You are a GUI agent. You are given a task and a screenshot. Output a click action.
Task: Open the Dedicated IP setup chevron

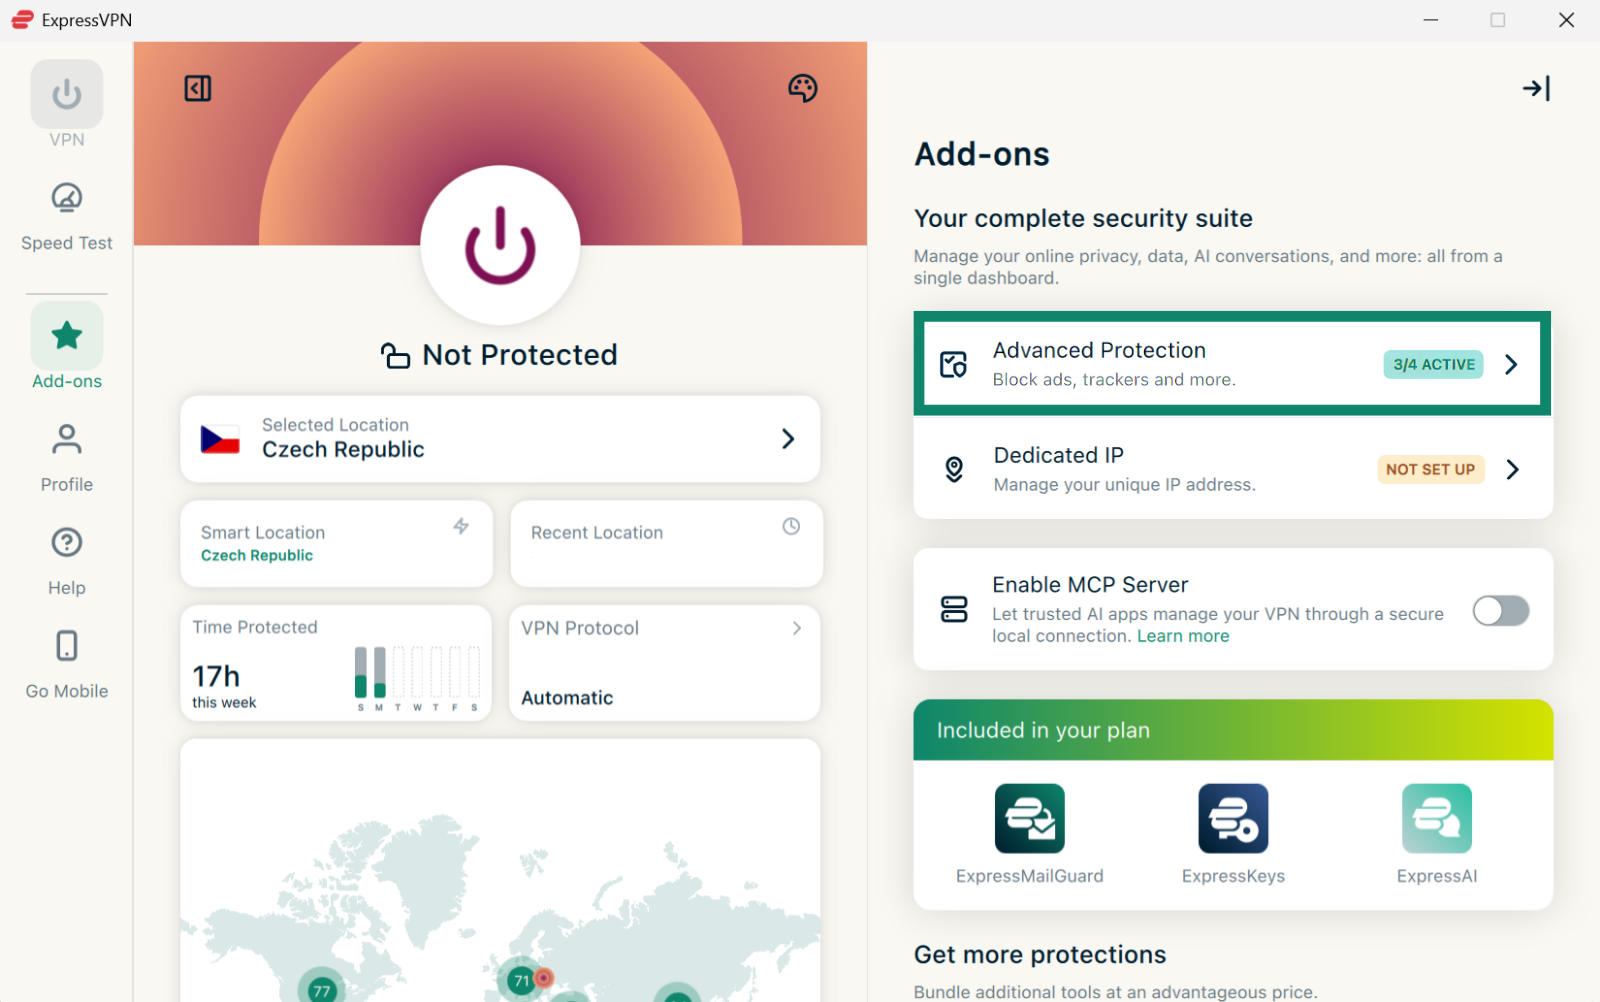[x=1512, y=469]
